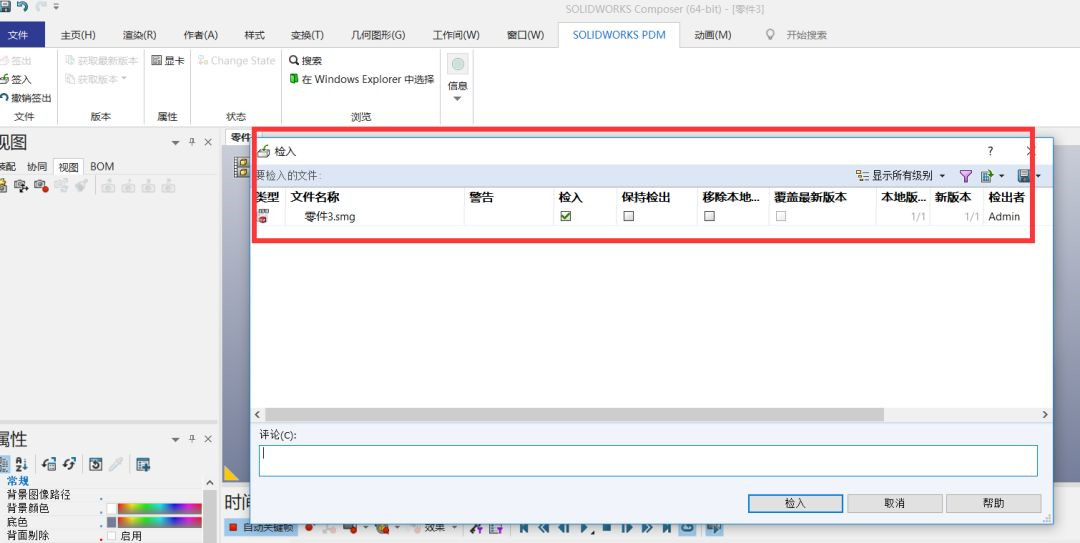Tick the 移除本地 checkbox
1080x543 pixels.
(709, 216)
